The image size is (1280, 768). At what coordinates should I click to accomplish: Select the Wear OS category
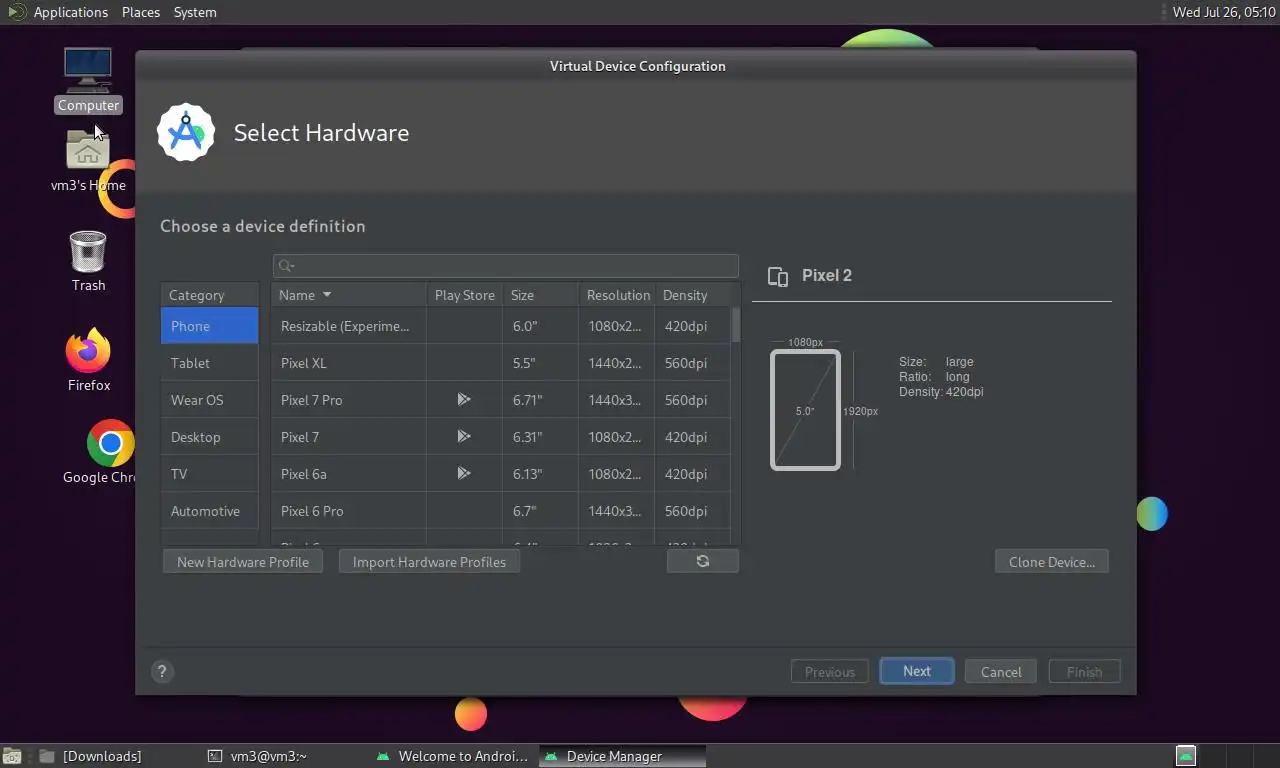(209, 400)
